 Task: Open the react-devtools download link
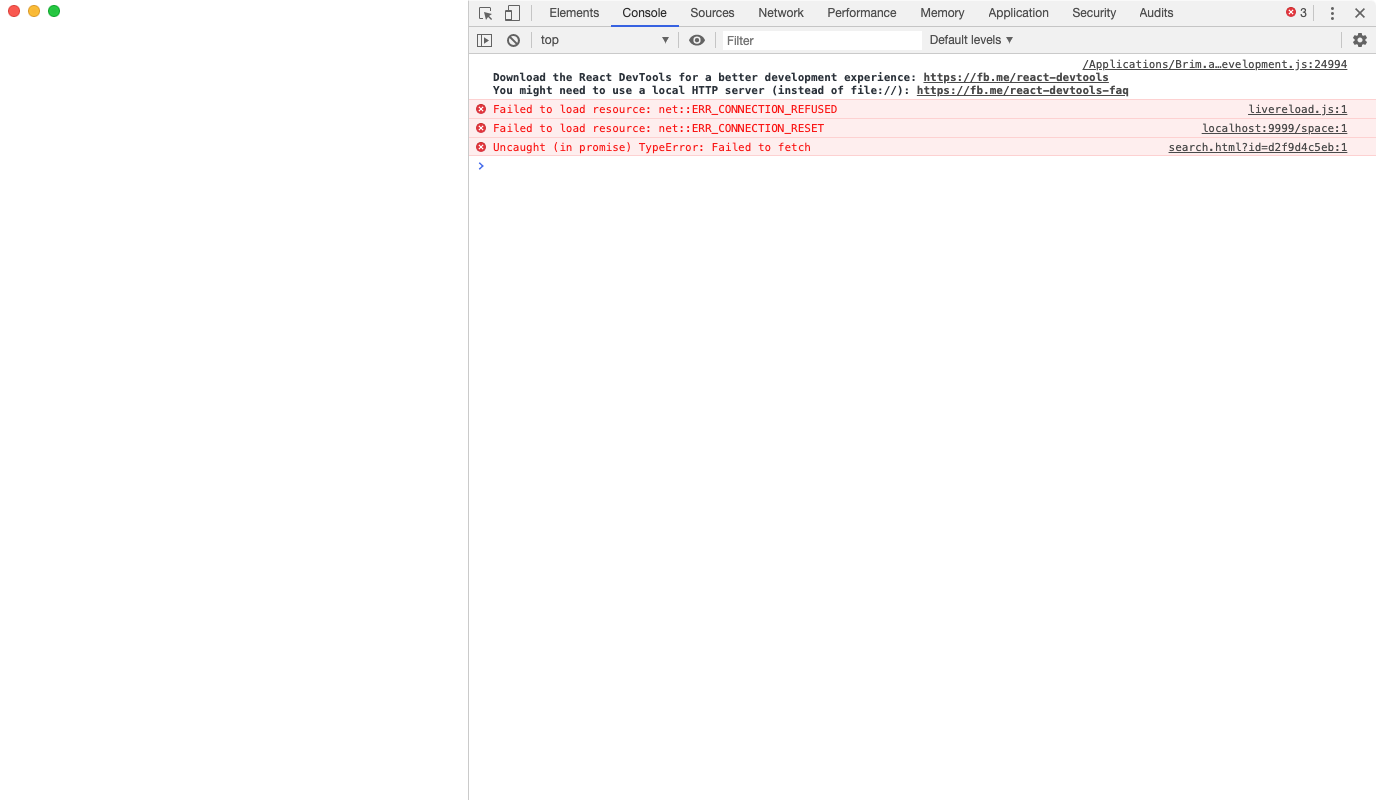pyautogui.click(x=1016, y=77)
